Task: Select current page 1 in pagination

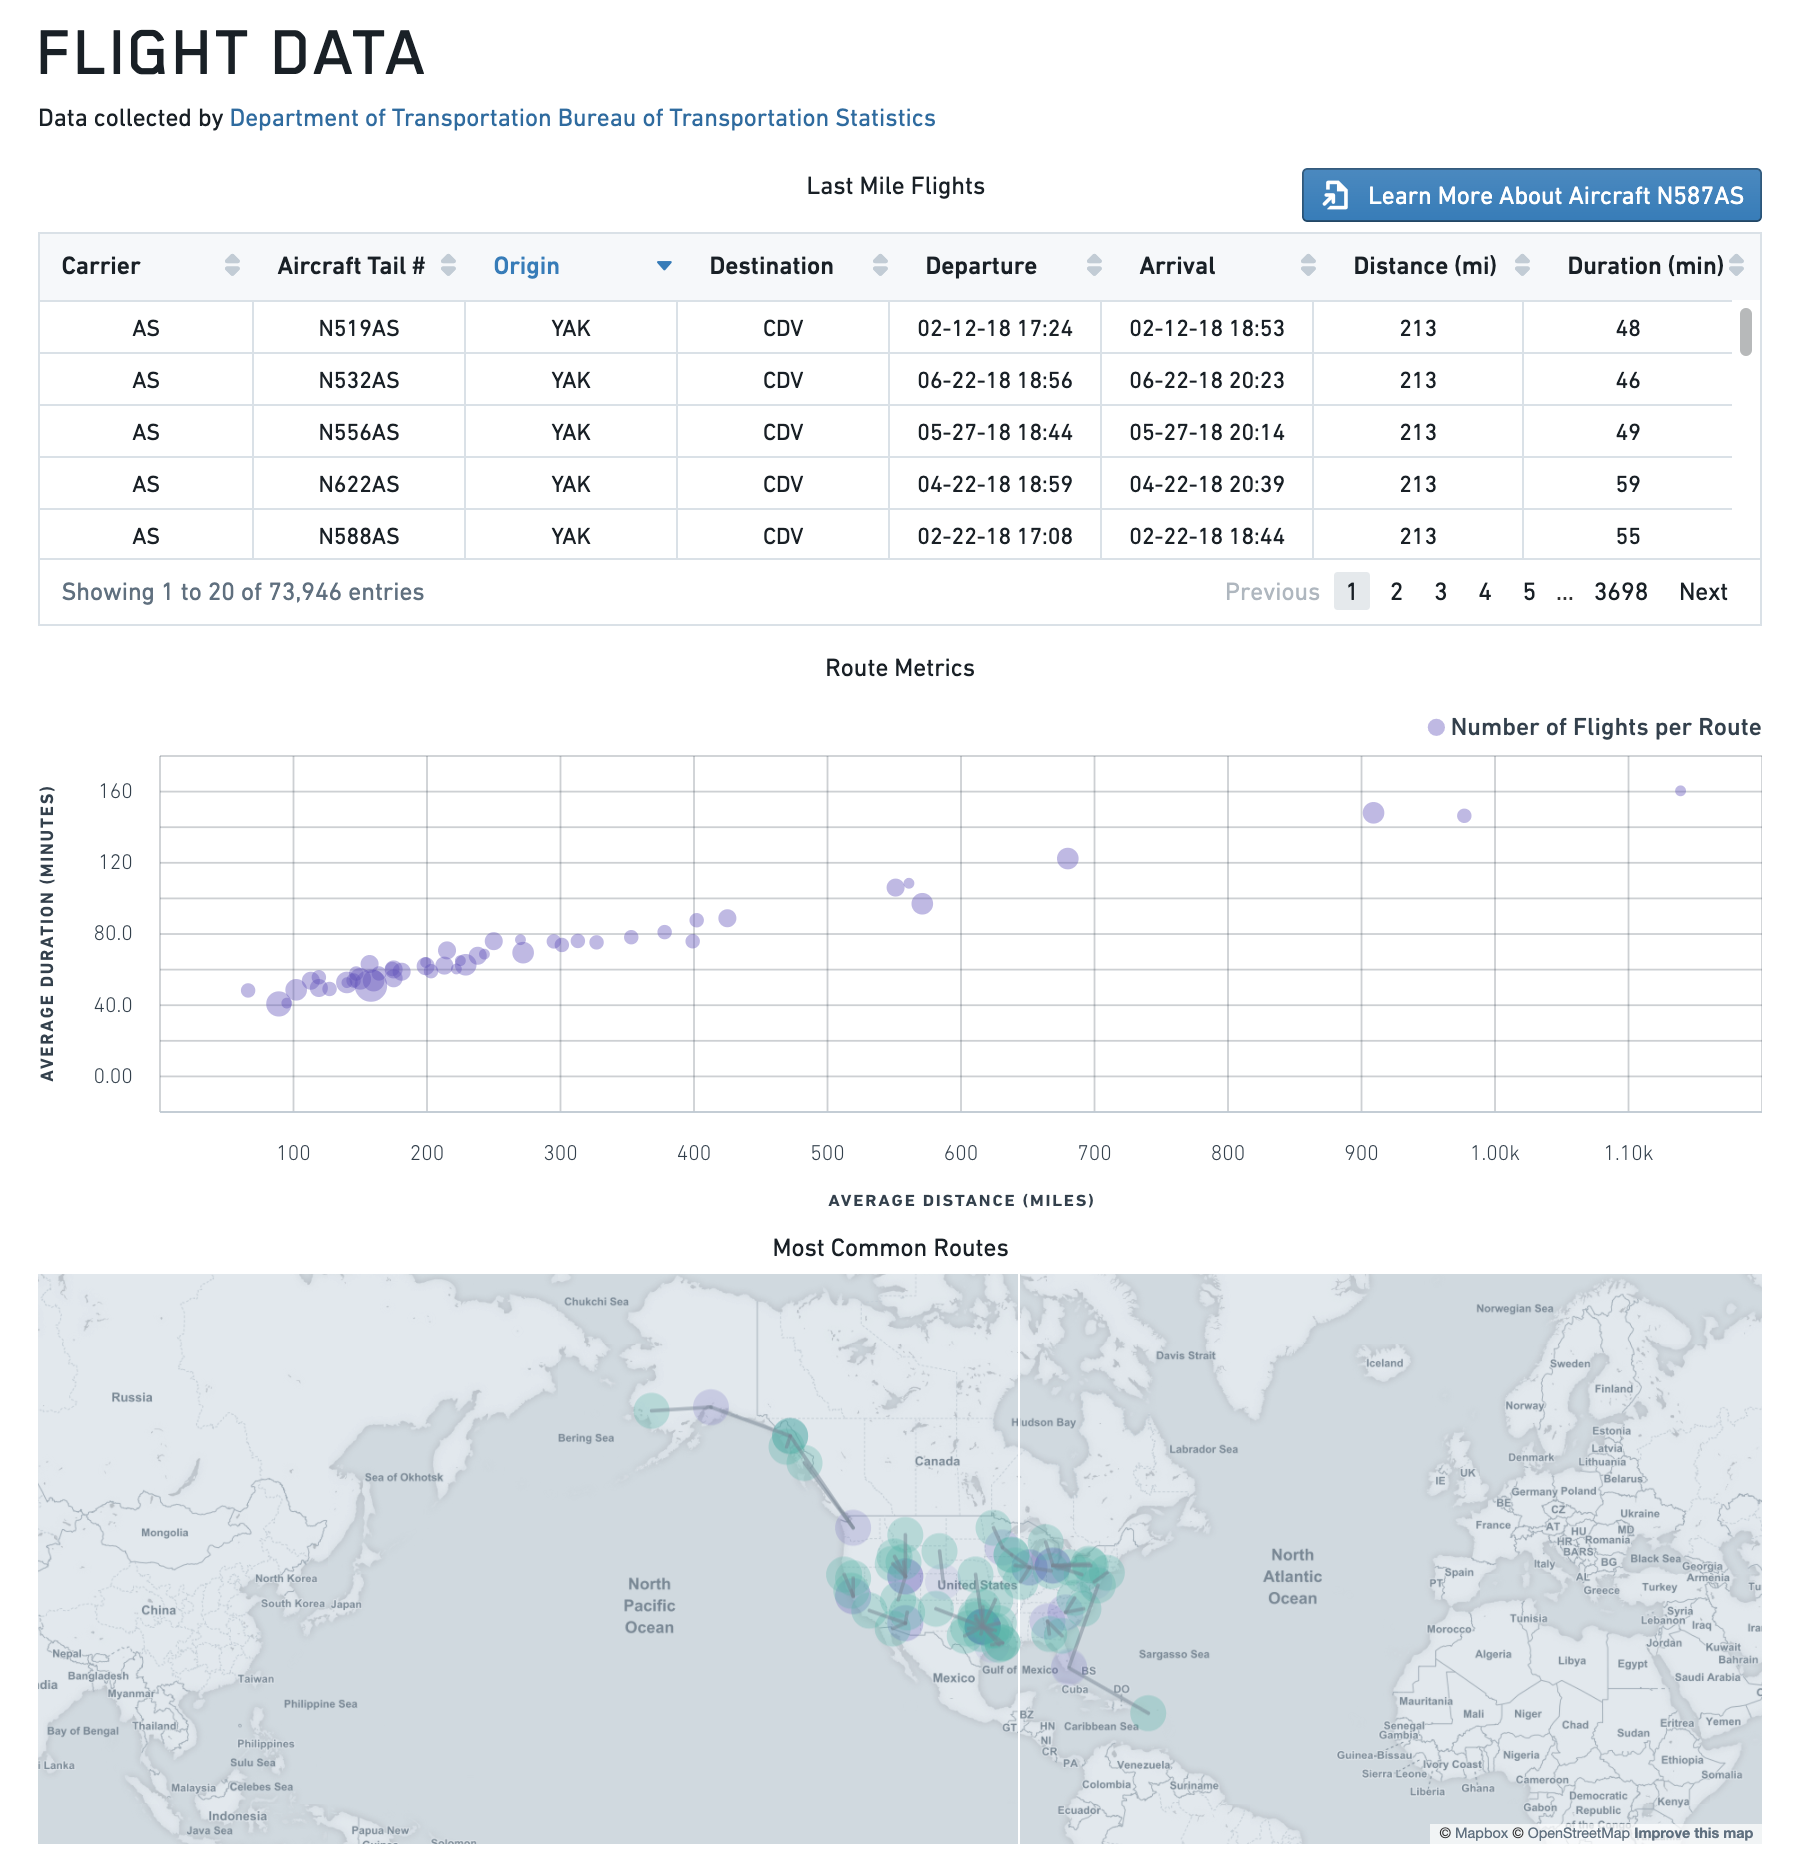Action: [1352, 592]
